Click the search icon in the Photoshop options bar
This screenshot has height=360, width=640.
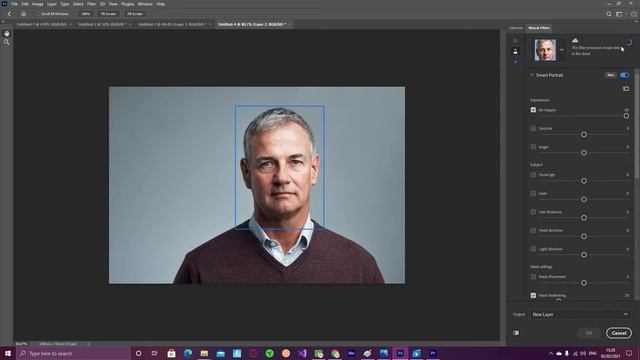click(609, 14)
